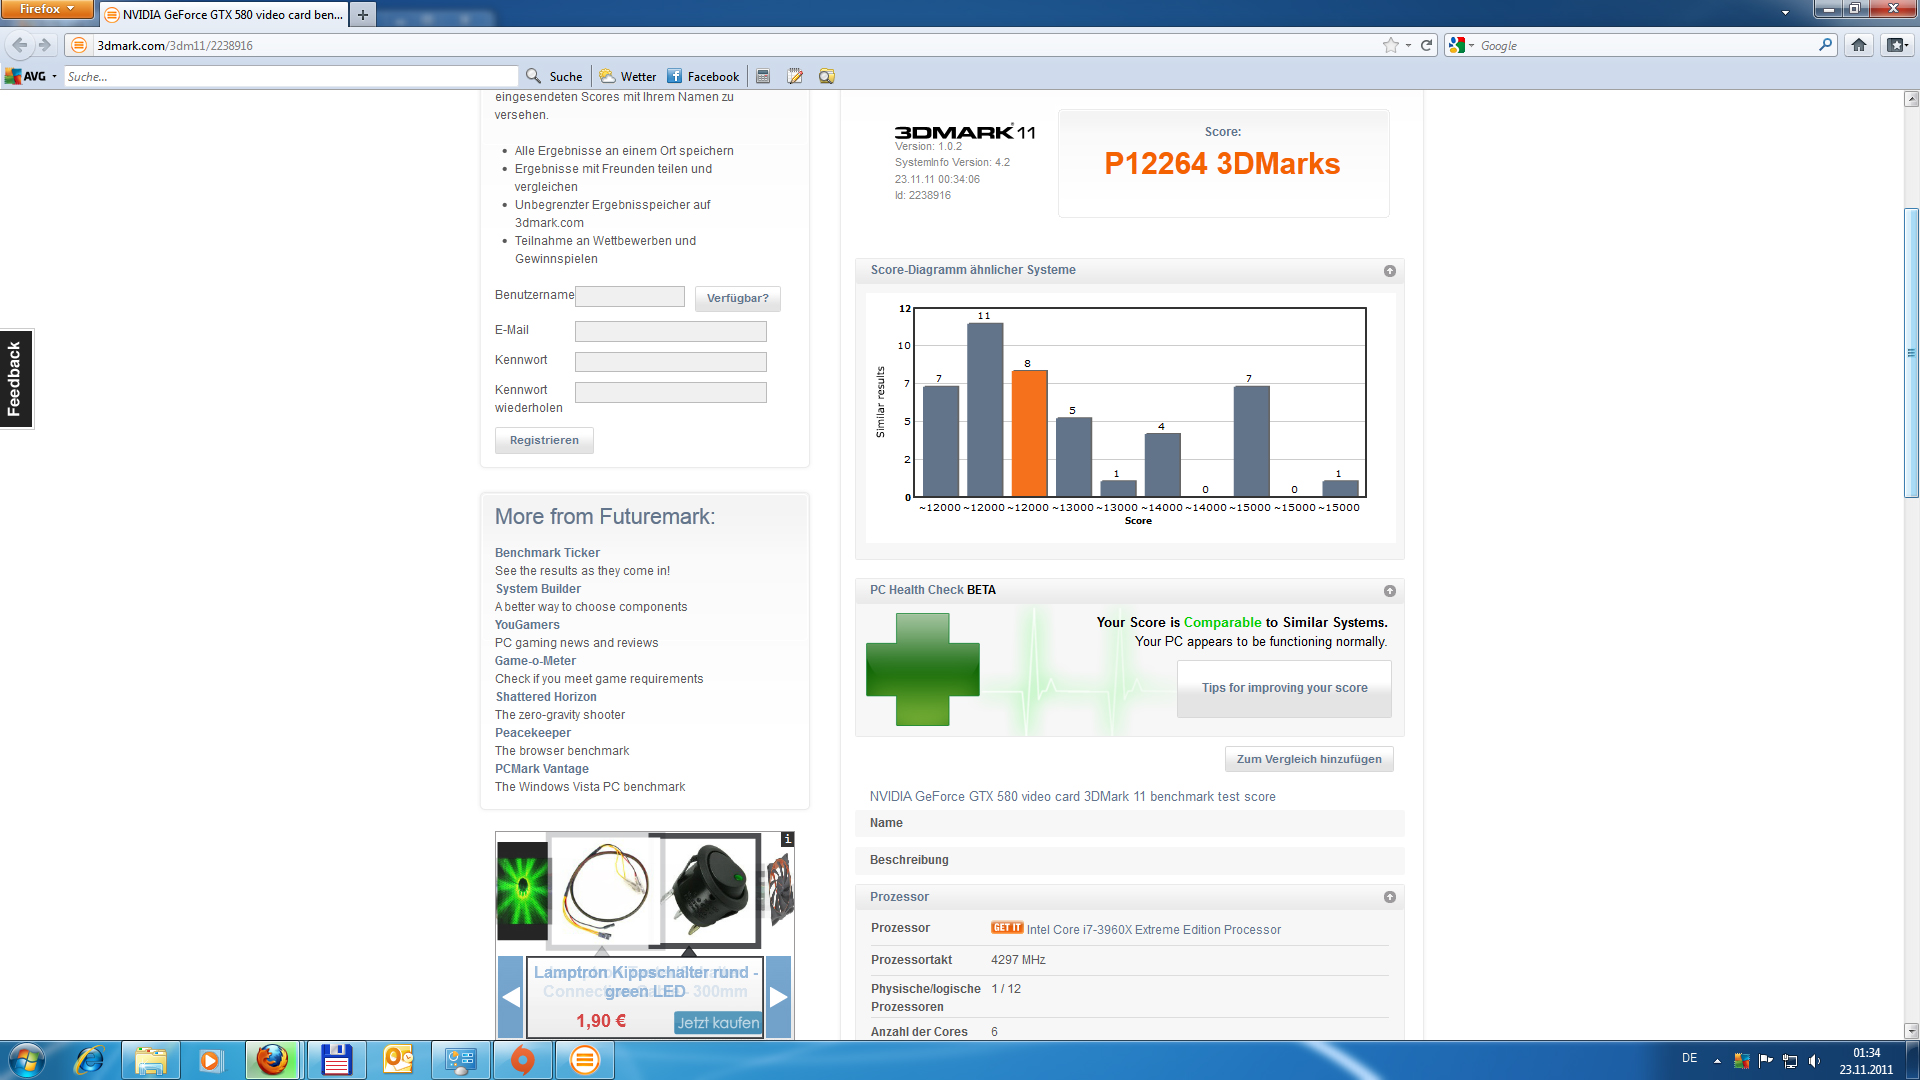The height and width of the screenshot is (1080, 1920).
Task: Click the page vertical scrollbar thumb
Action: click(1911, 352)
